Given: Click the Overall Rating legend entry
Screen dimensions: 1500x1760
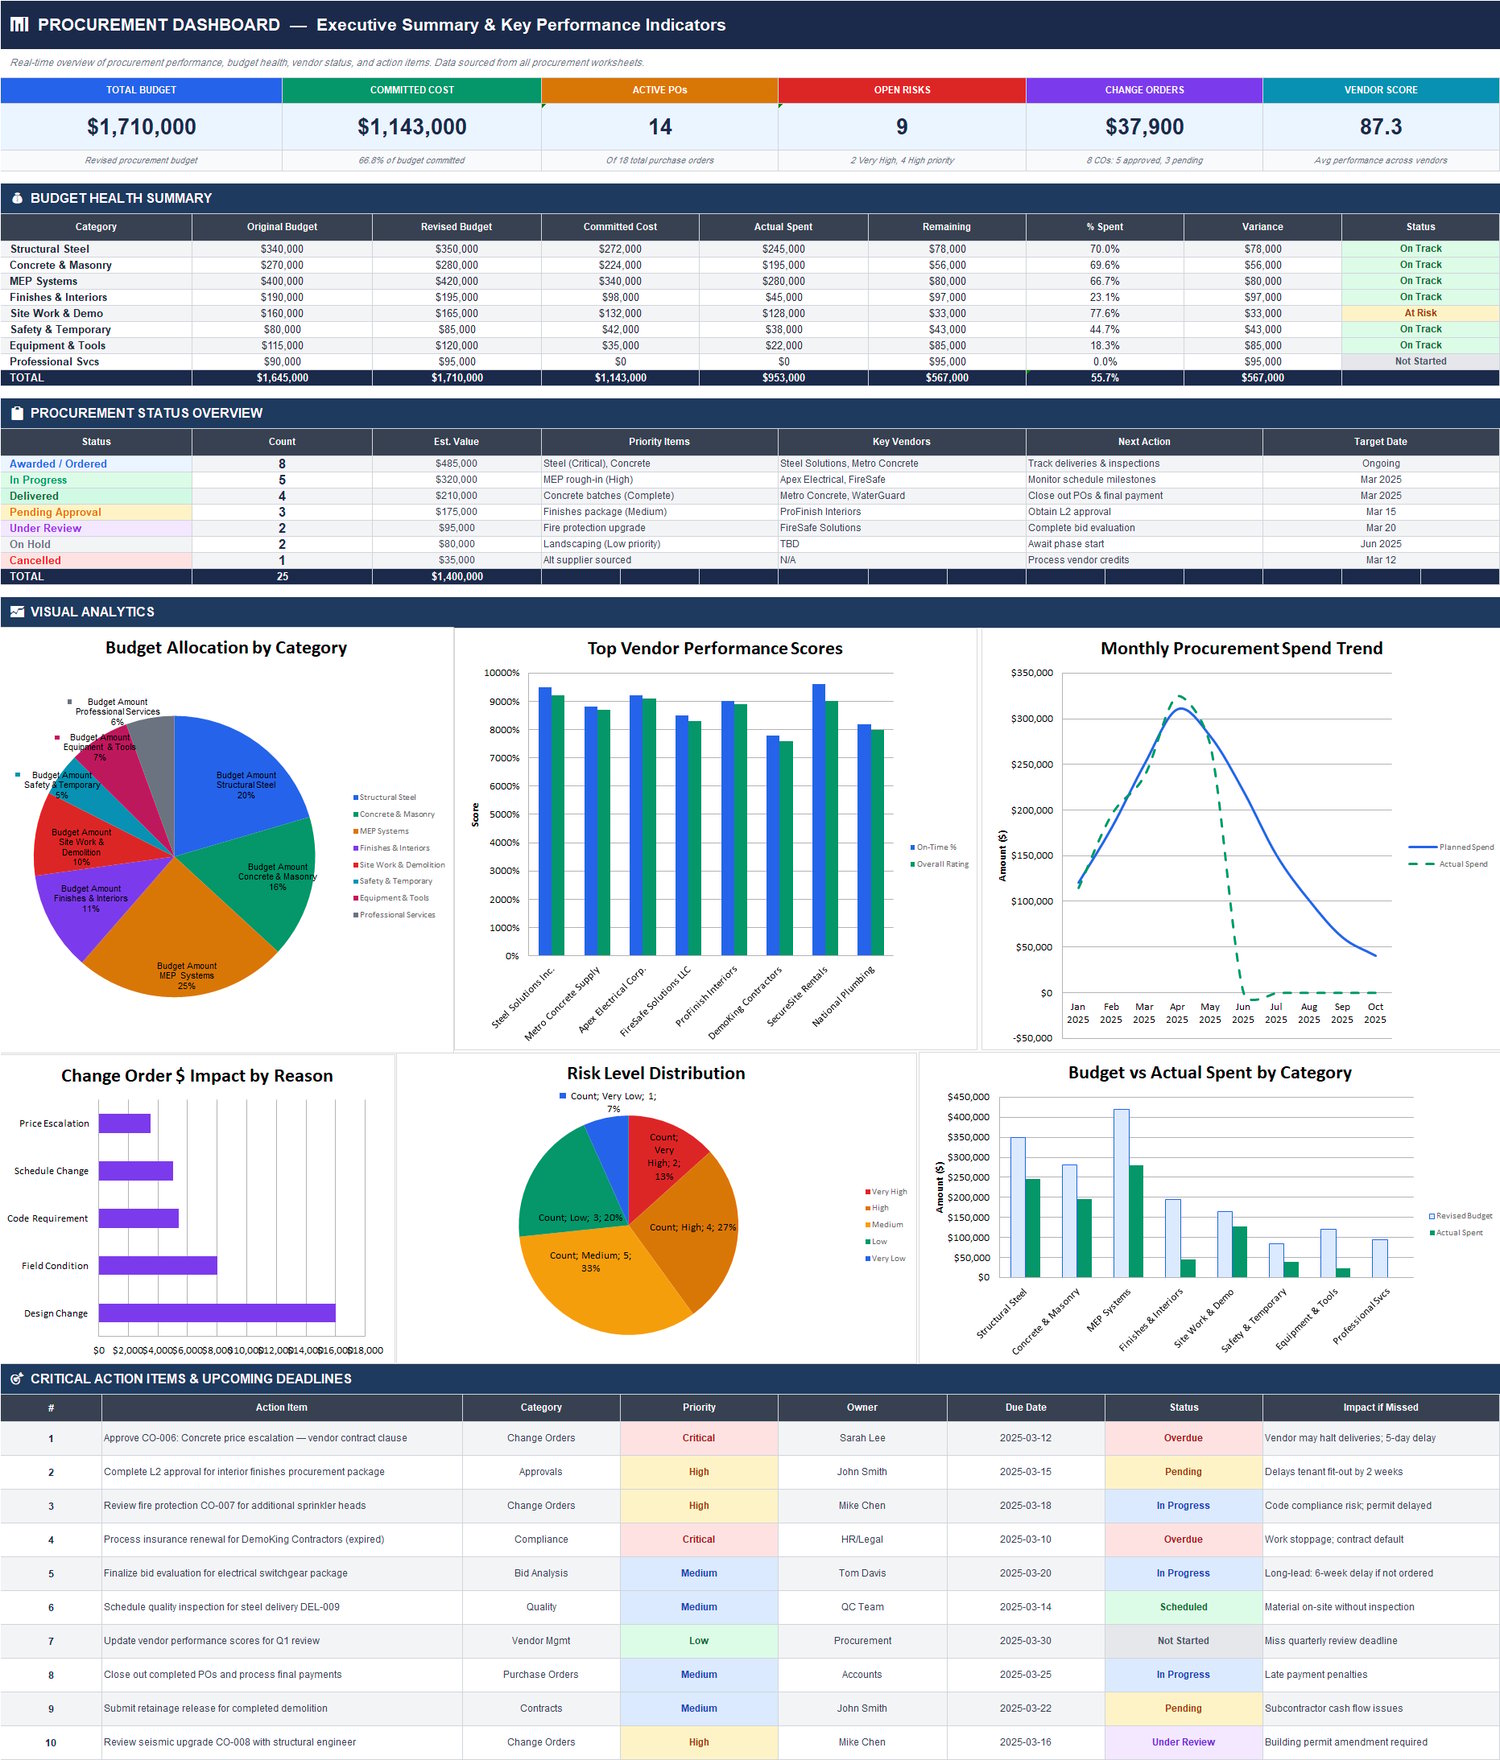Looking at the screenshot, I should (939, 864).
